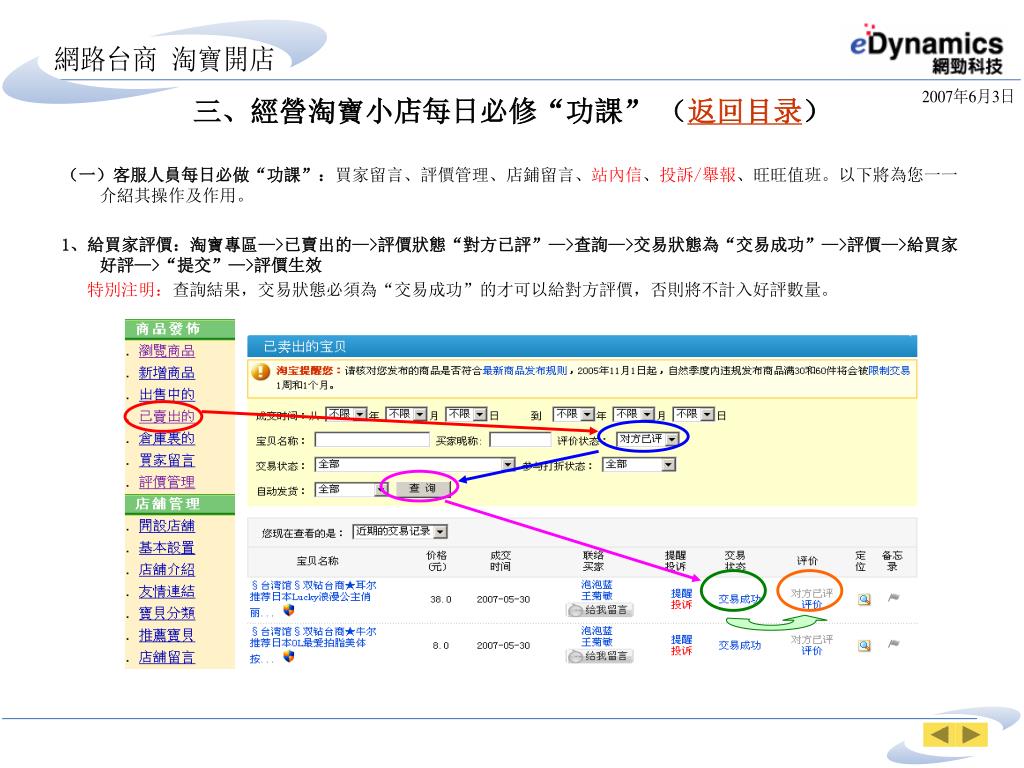Open the 近期的交易记录 dropdown
Viewport: 1024px width, 768px height.
[400, 532]
